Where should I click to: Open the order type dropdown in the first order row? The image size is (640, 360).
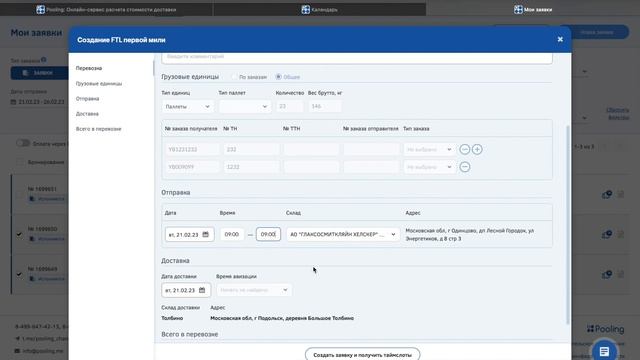coord(429,149)
